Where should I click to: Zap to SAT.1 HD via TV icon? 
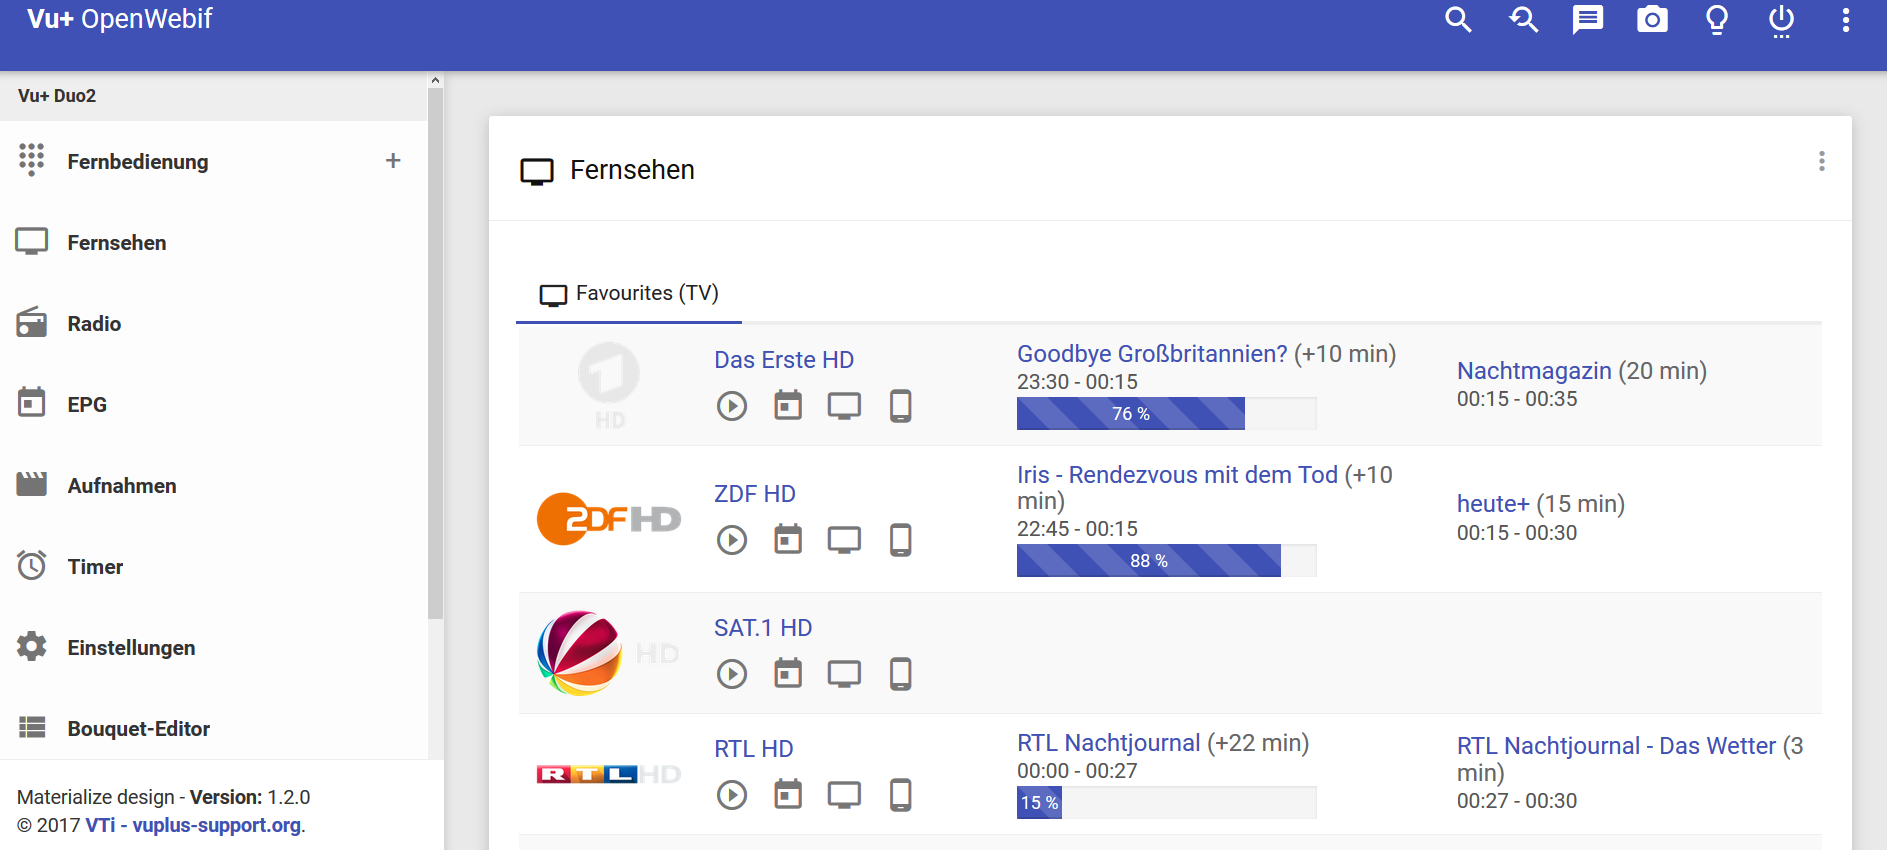pos(844,674)
